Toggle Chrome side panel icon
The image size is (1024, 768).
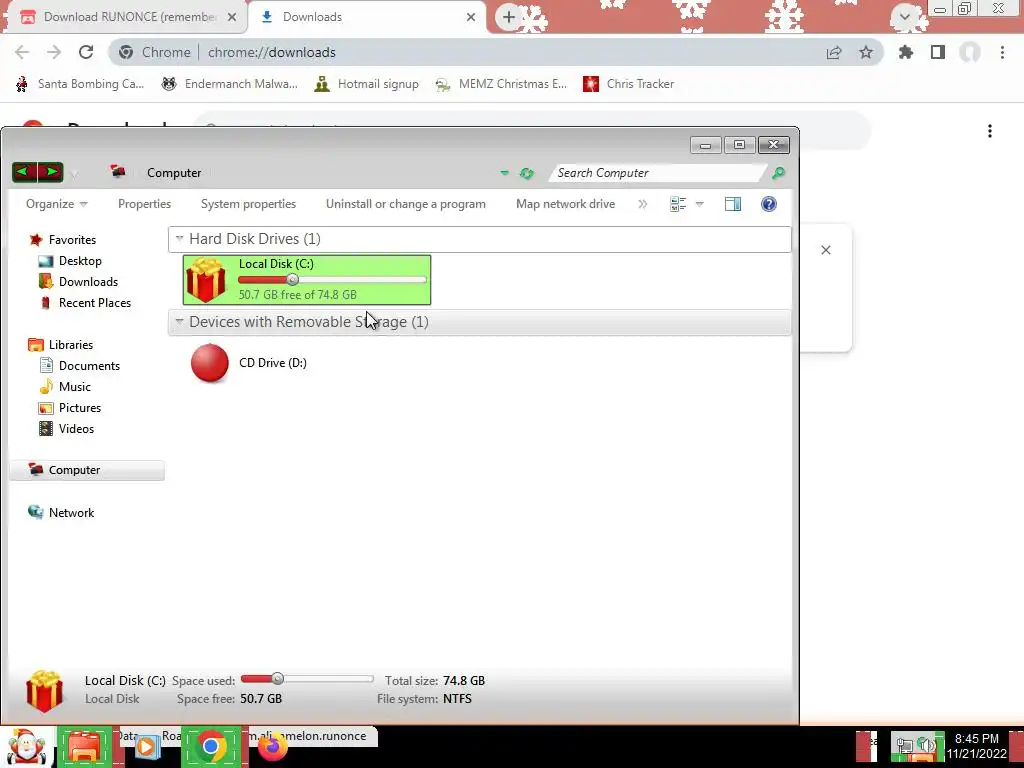click(938, 52)
